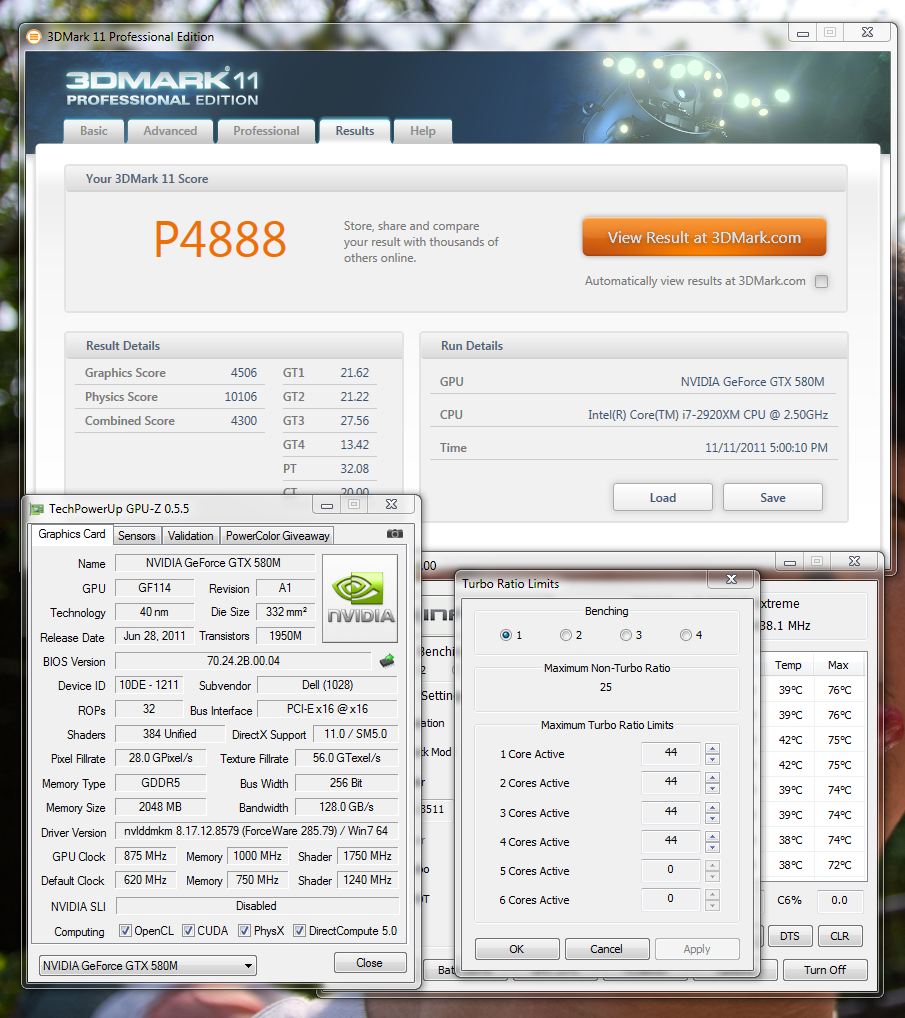905x1018 pixels.
Task: Click the GPU-Z title bar icon
Action: click(37, 509)
